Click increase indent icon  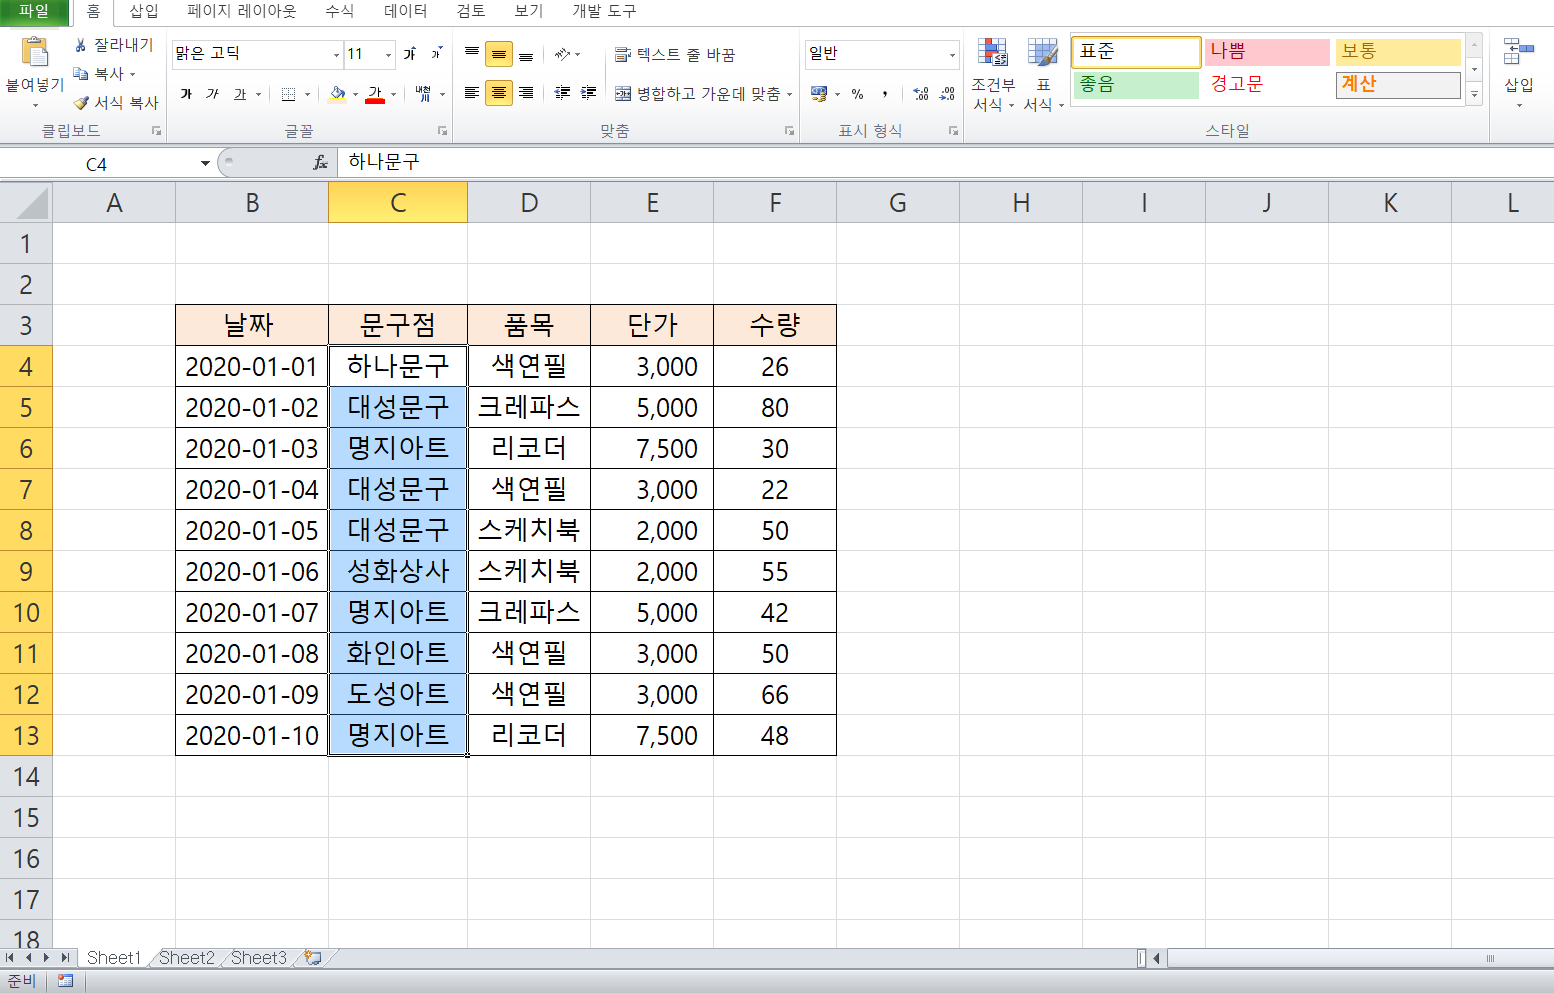point(589,93)
